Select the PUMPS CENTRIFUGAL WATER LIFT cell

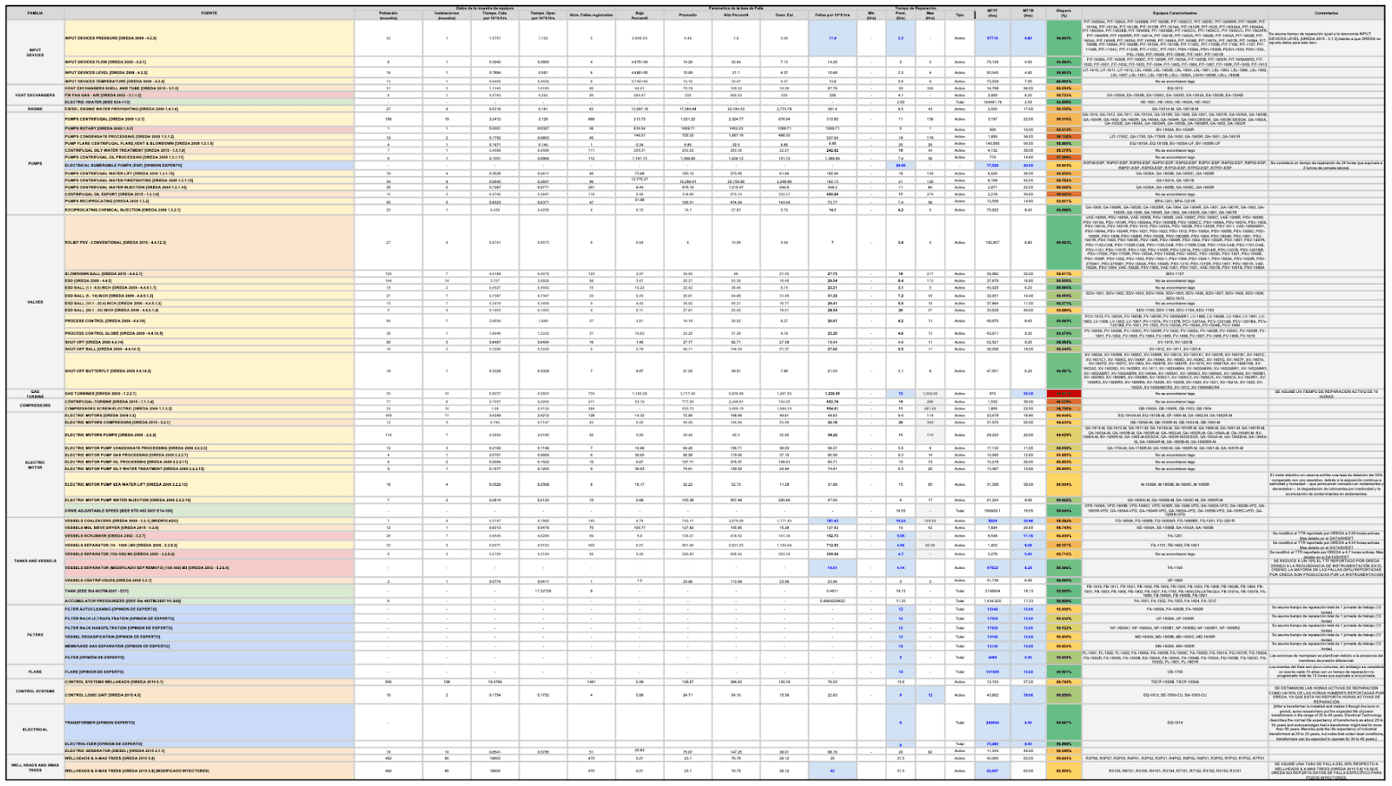click(x=209, y=173)
